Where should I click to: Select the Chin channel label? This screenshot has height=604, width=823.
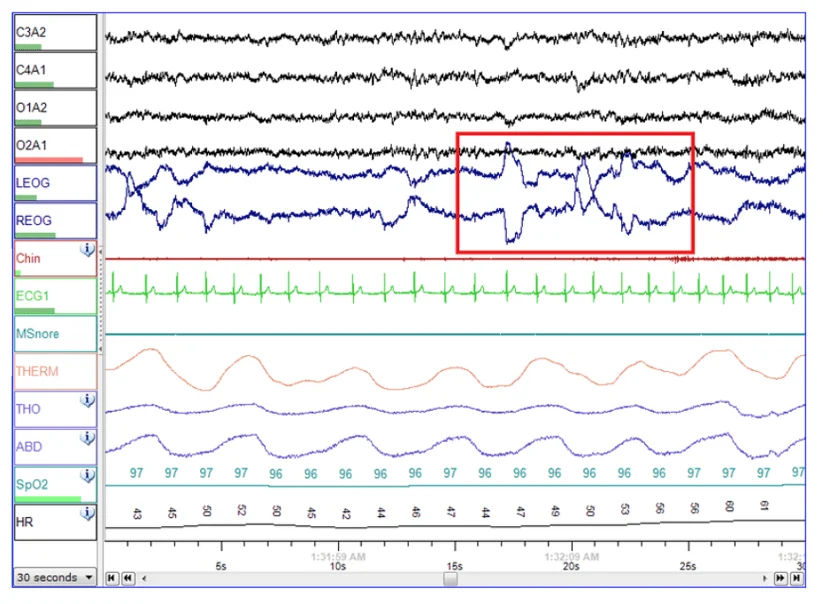pyautogui.click(x=55, y=259)
